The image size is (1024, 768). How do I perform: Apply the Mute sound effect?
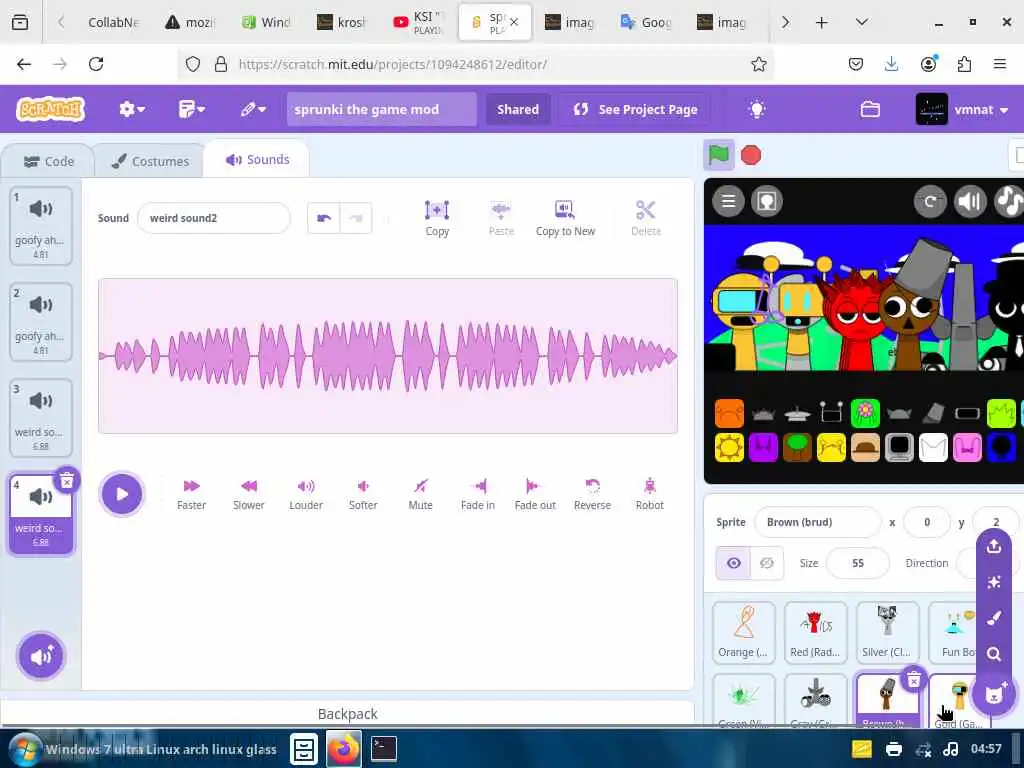[x=421, y=494]
